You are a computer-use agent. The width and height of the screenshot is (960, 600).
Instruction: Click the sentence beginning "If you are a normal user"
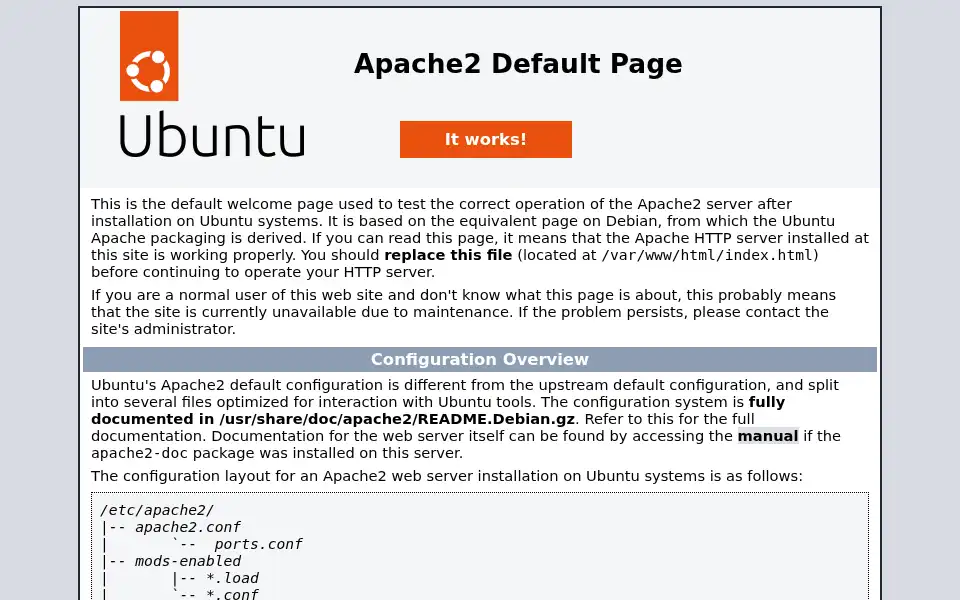tap(463, 312)
